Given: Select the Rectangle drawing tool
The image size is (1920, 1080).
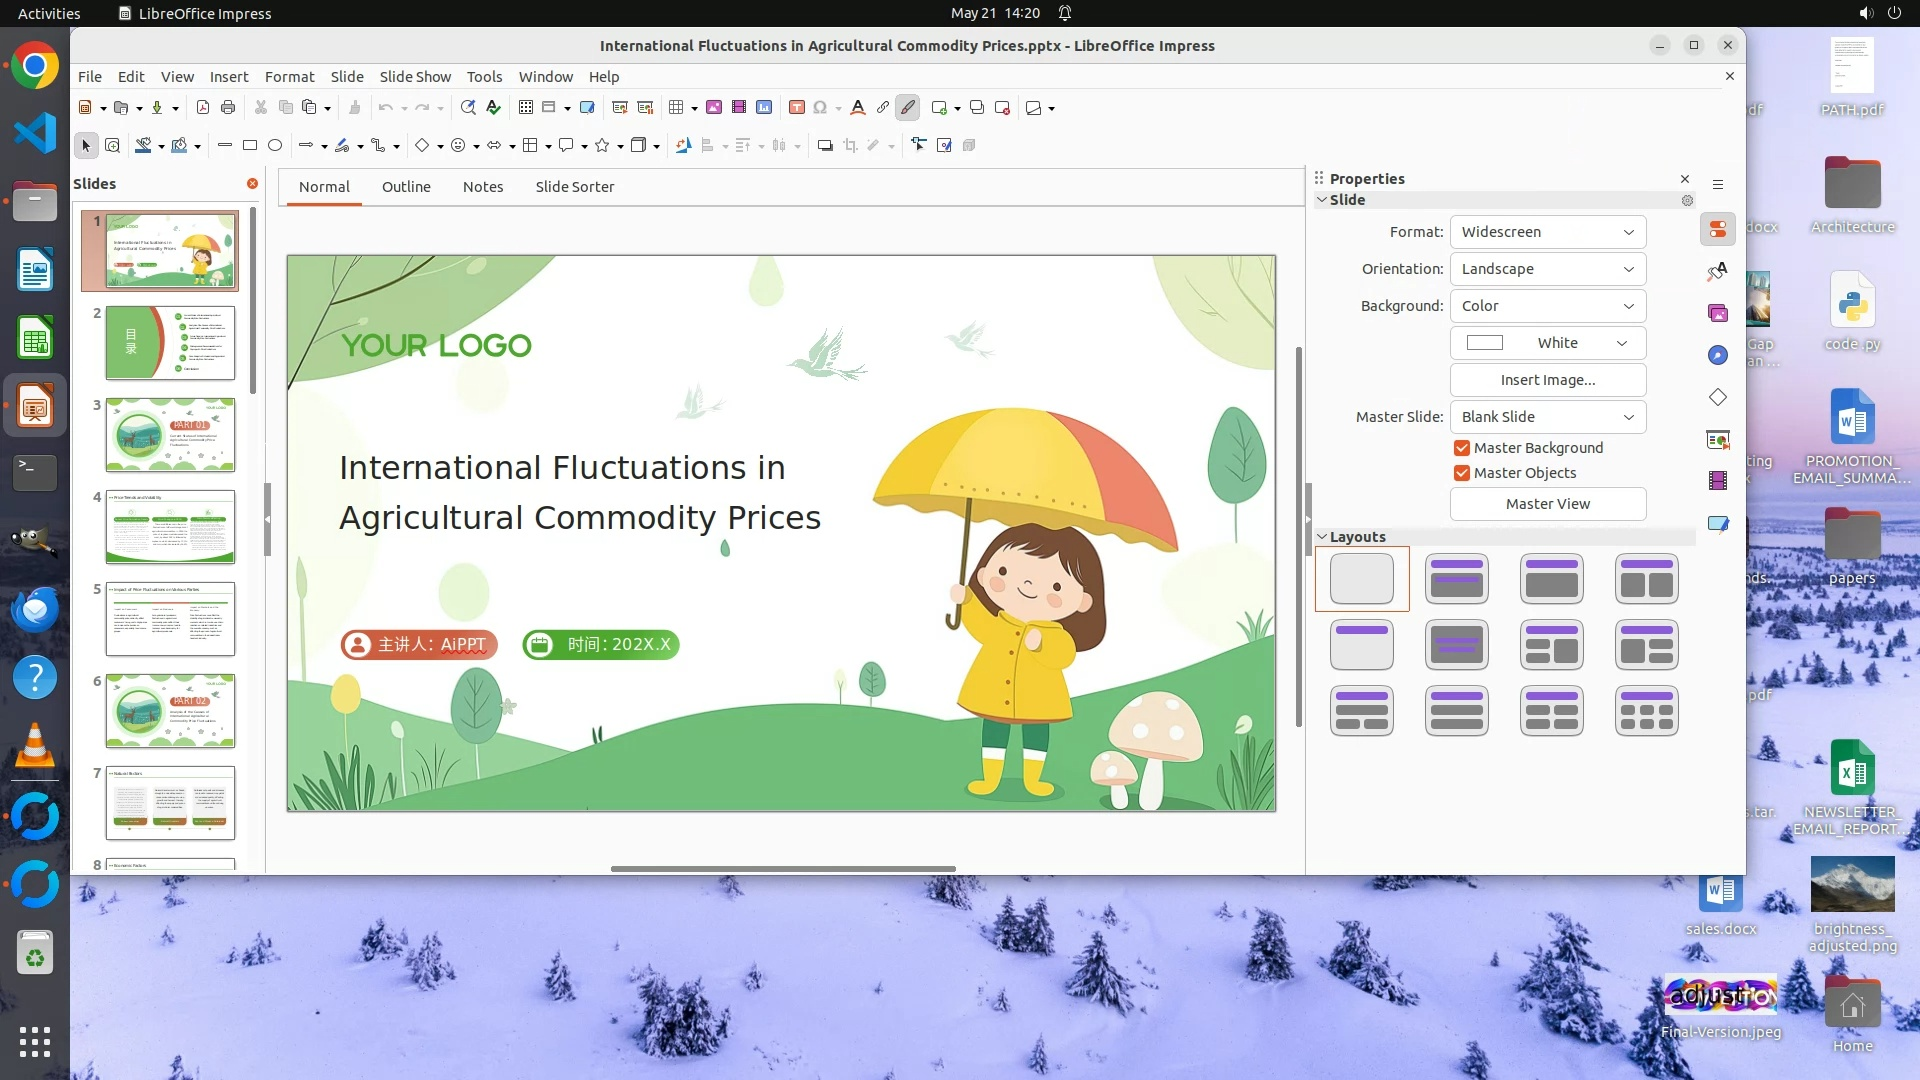Looking at the screenshot, I should 250,146.
